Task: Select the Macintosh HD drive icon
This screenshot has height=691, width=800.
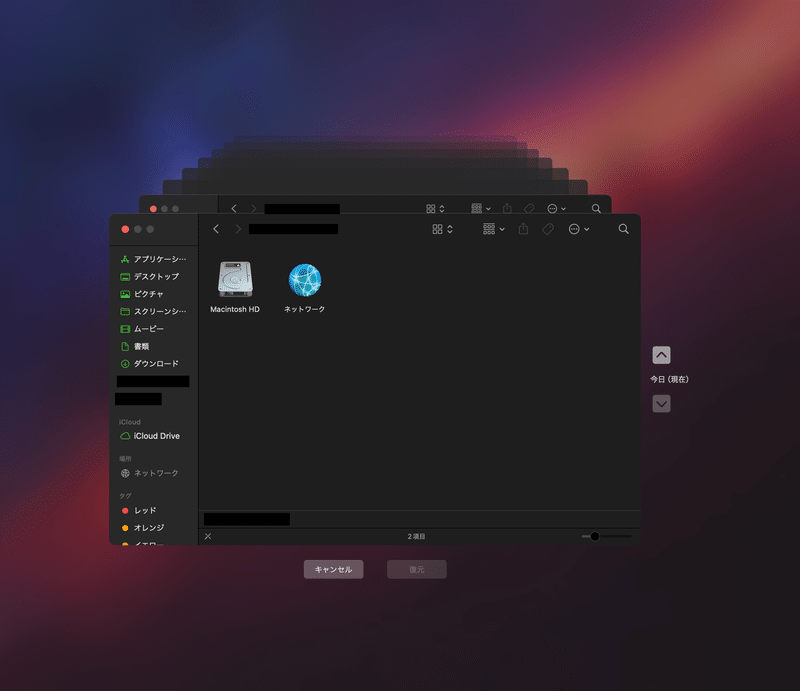Action: click(235, 279)
